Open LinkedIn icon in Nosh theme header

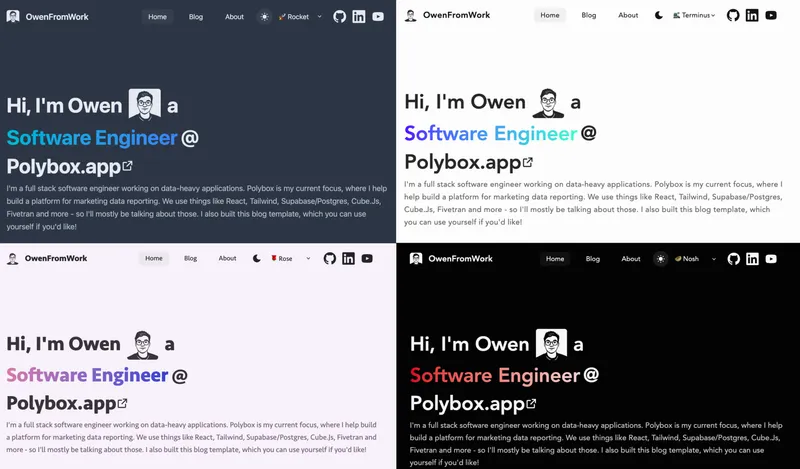753,259
